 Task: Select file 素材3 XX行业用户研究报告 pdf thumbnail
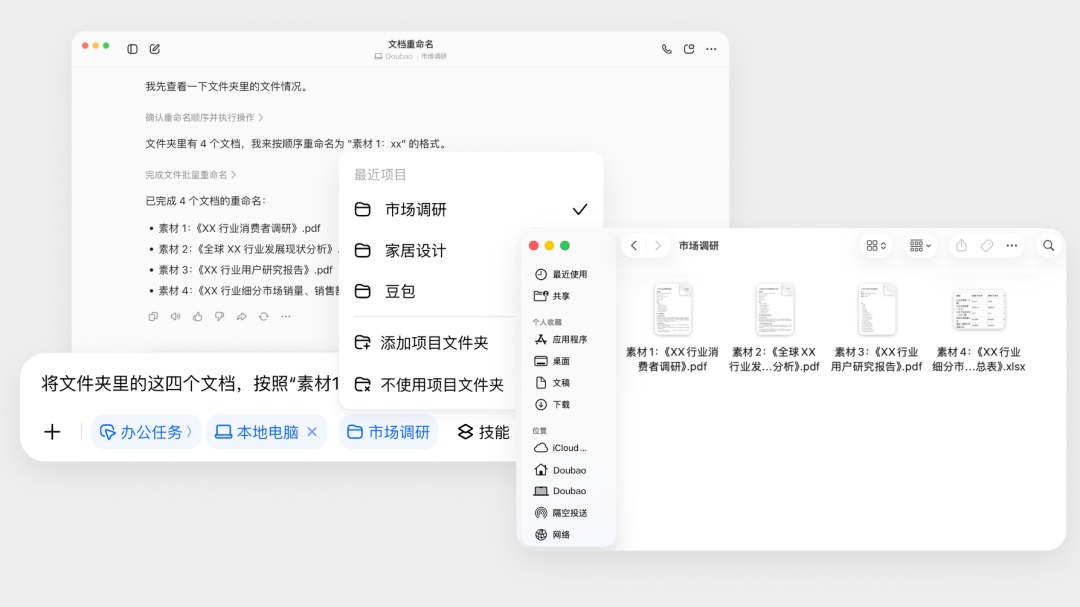876,309
